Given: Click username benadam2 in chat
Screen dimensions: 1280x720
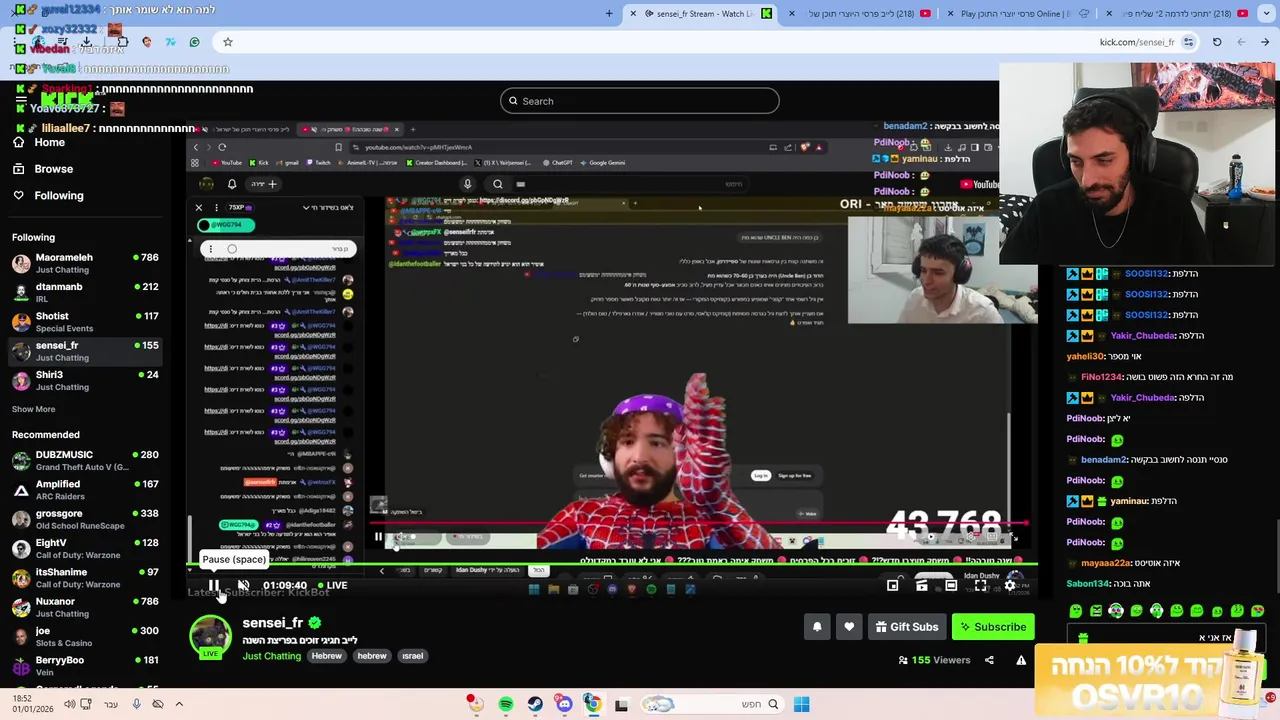Looking at the screenshot, I should [x=1104, y=460].
